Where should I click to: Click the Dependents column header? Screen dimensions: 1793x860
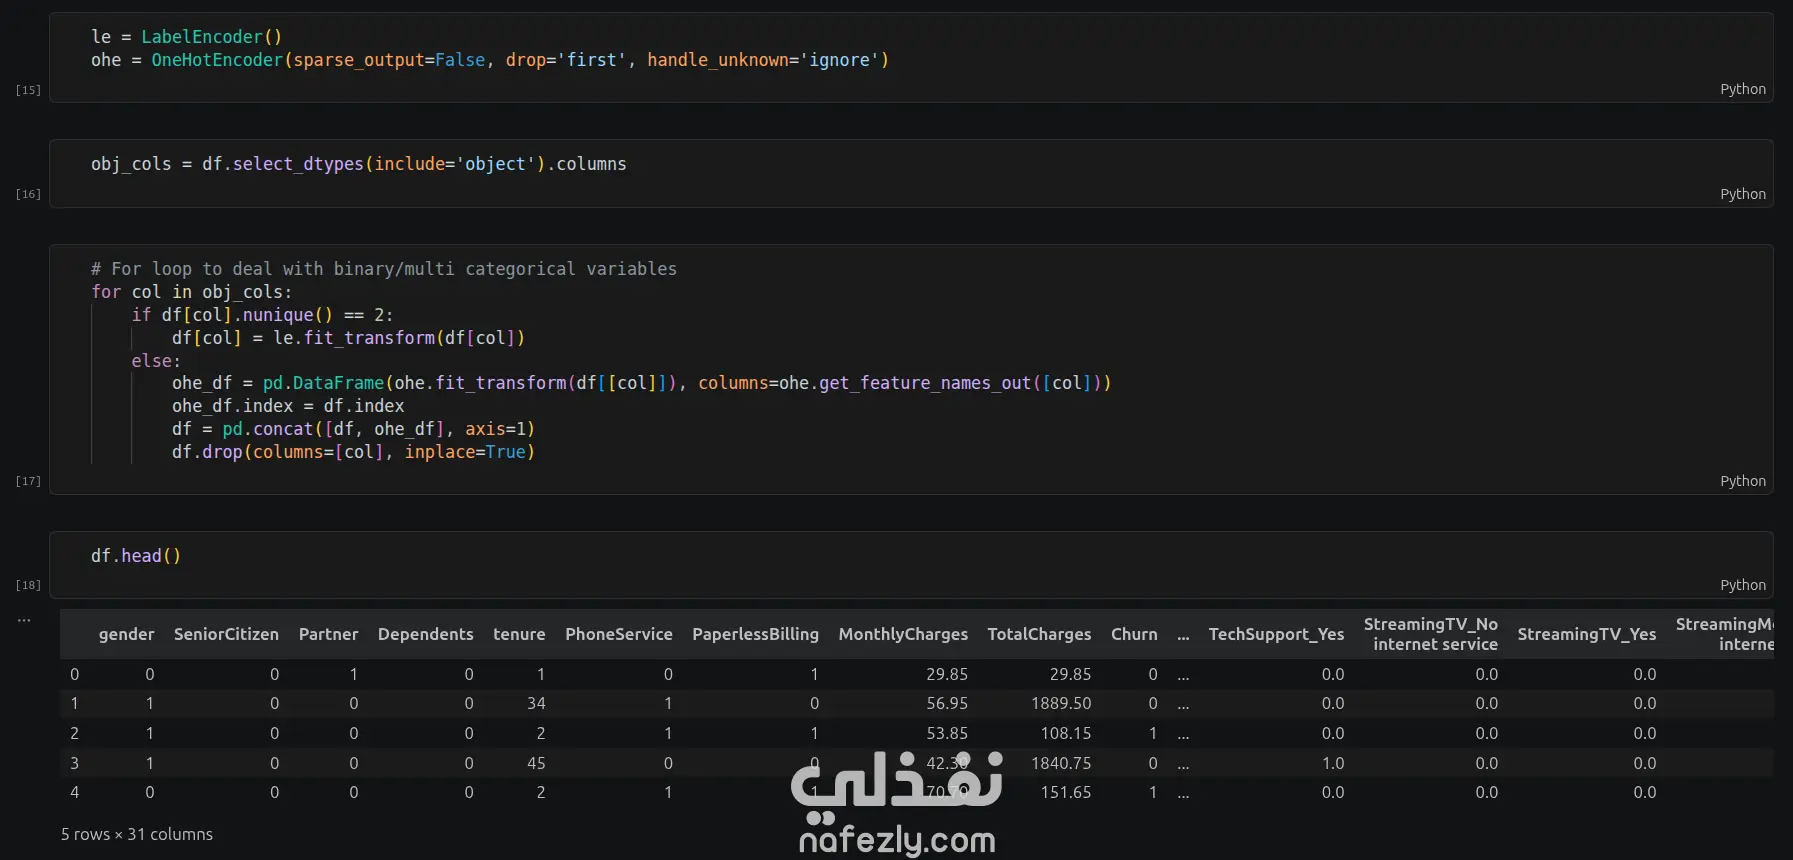[x=425, y=634]
